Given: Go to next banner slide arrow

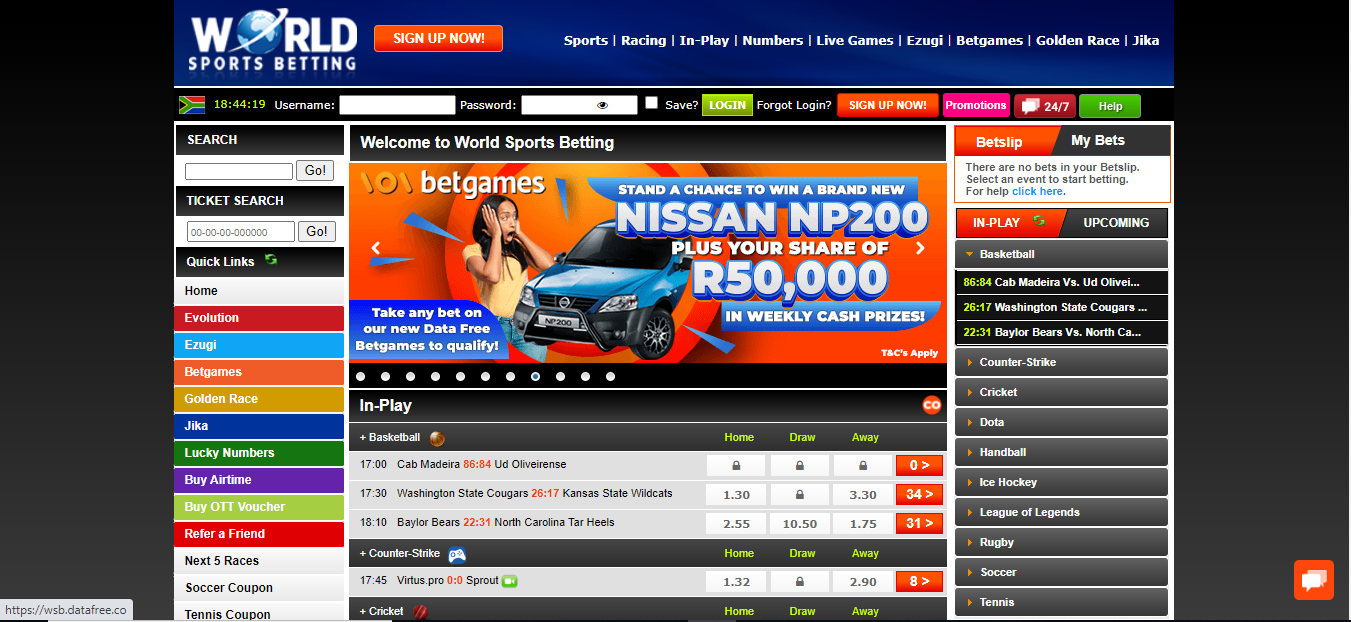Looking at the screenshot, I should (920, 248).
